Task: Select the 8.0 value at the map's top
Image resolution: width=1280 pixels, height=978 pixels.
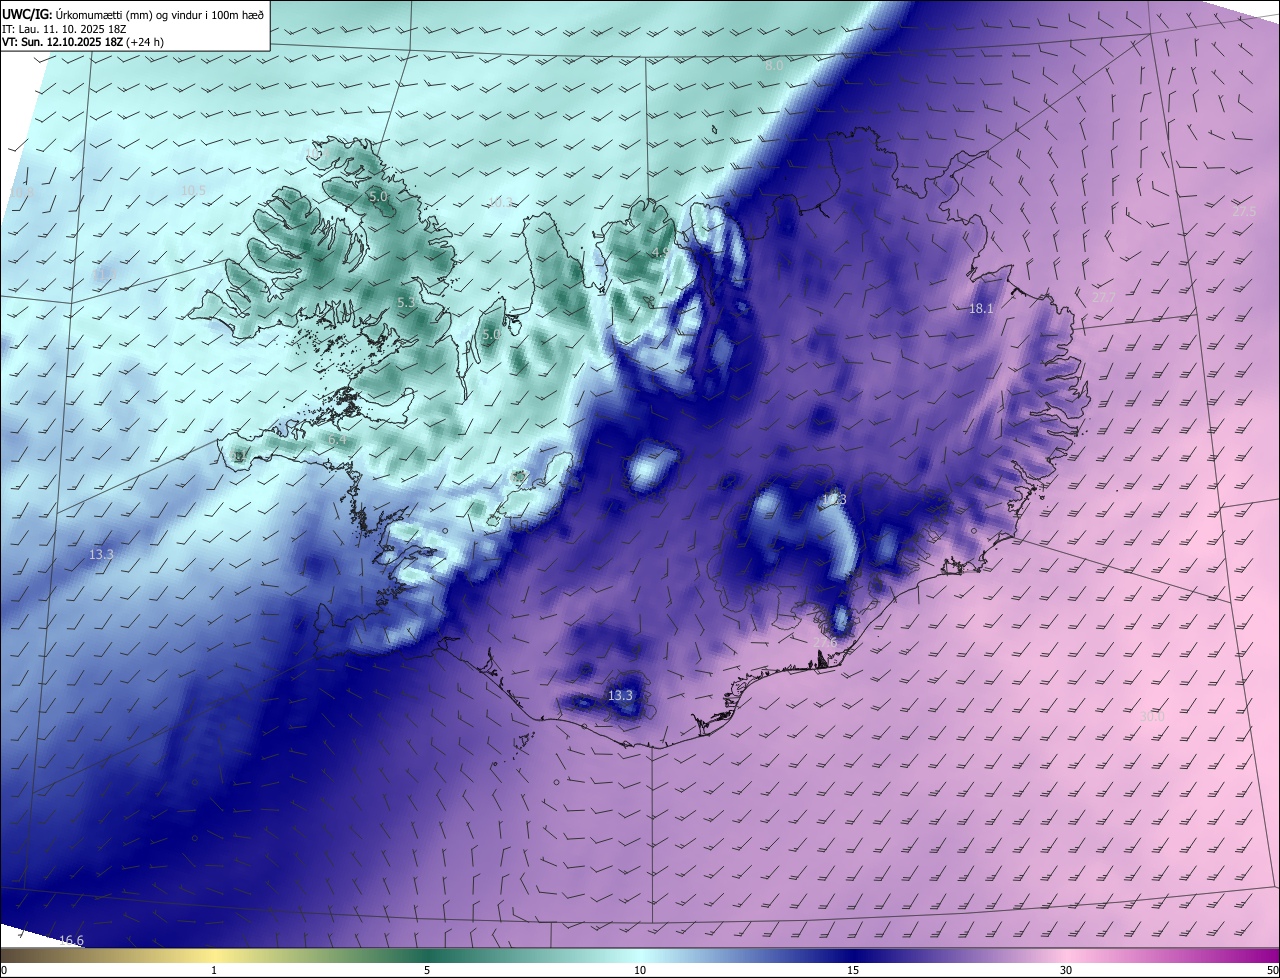Action: coord(775,66)
